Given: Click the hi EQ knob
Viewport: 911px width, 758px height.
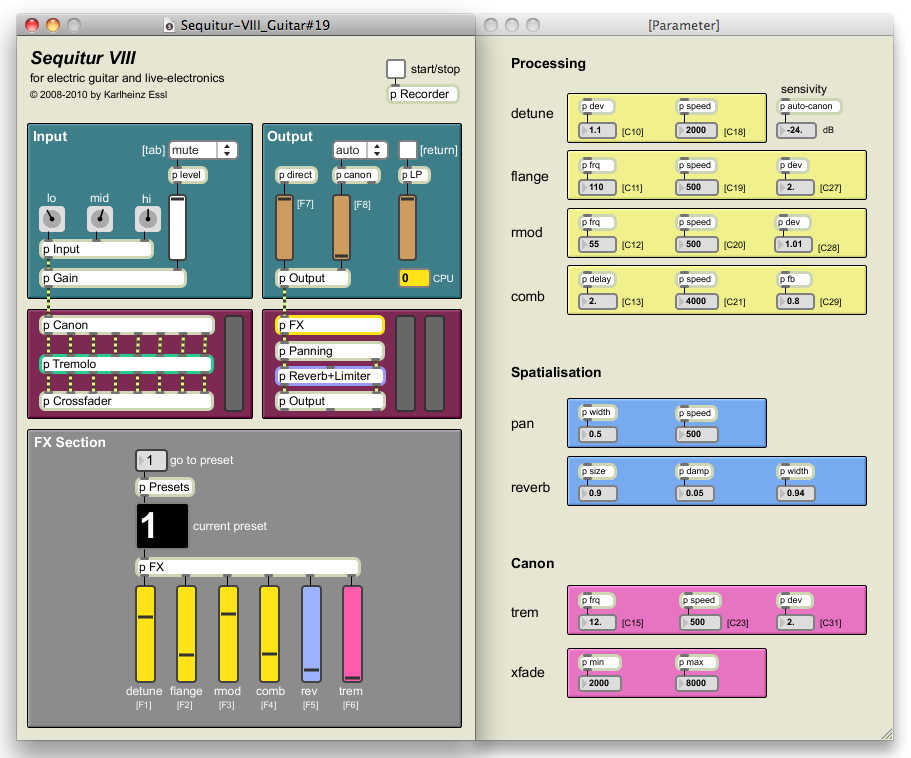Looking at the screenshot, I should (x=148, y=219).
